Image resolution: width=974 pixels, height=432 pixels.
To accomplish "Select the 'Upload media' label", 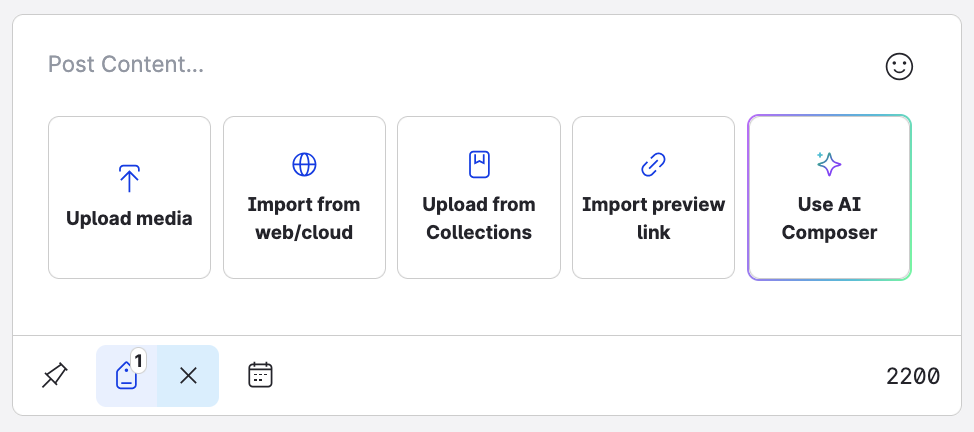I will pyautogui.click(x=129, y=218).
